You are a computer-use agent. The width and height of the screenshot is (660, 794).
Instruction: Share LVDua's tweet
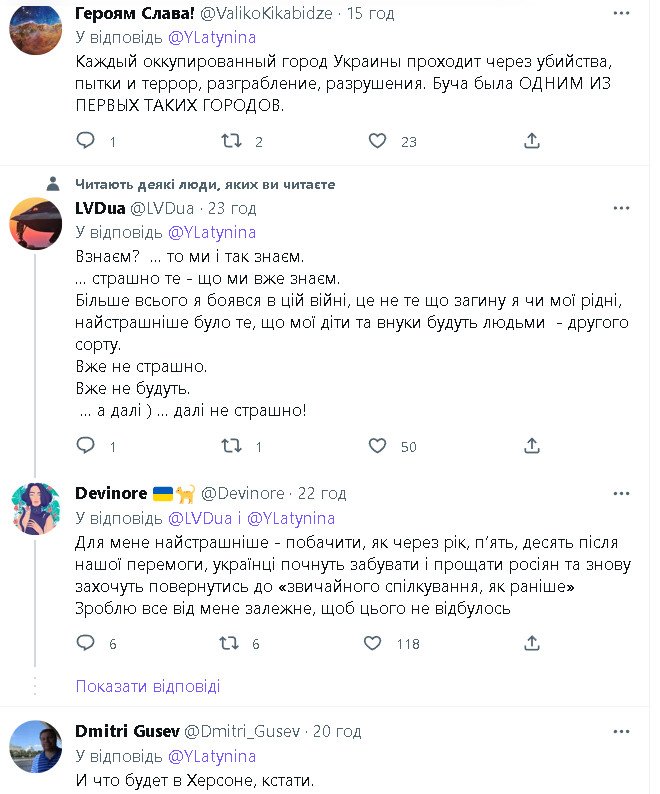(x=532, y=446)
